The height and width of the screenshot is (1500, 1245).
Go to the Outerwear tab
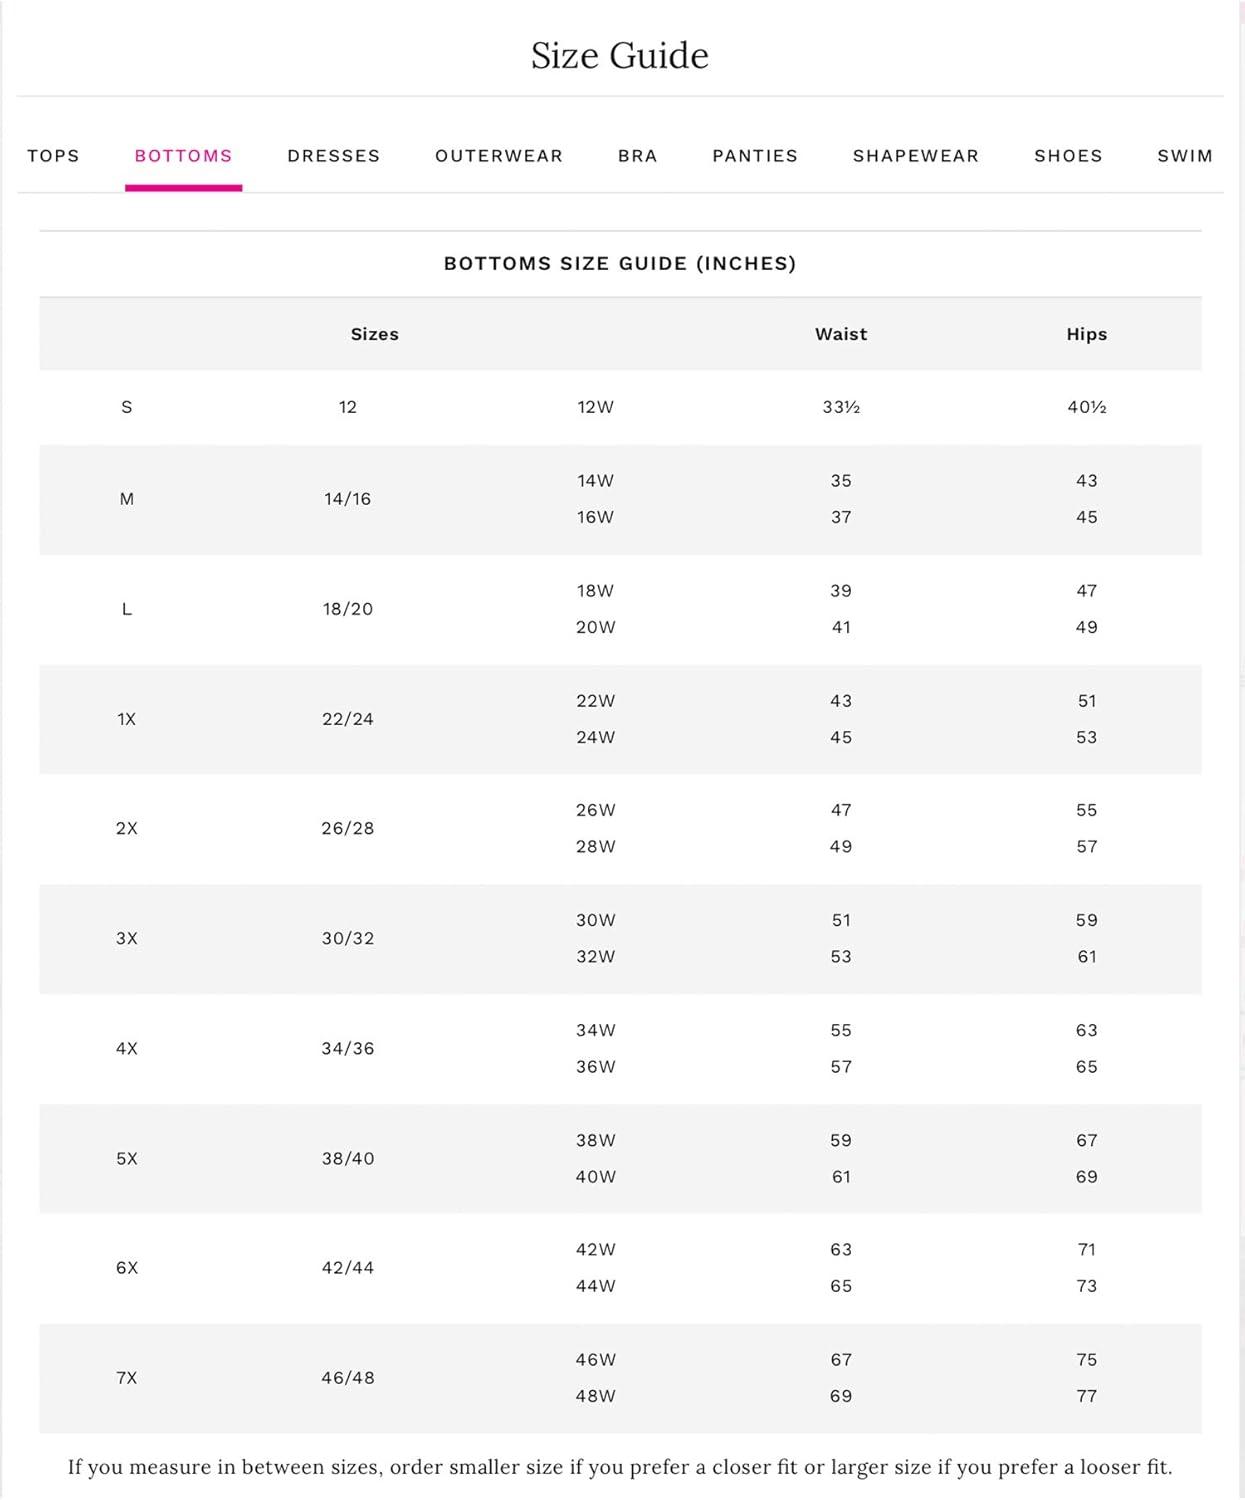(x=499, y=156)
